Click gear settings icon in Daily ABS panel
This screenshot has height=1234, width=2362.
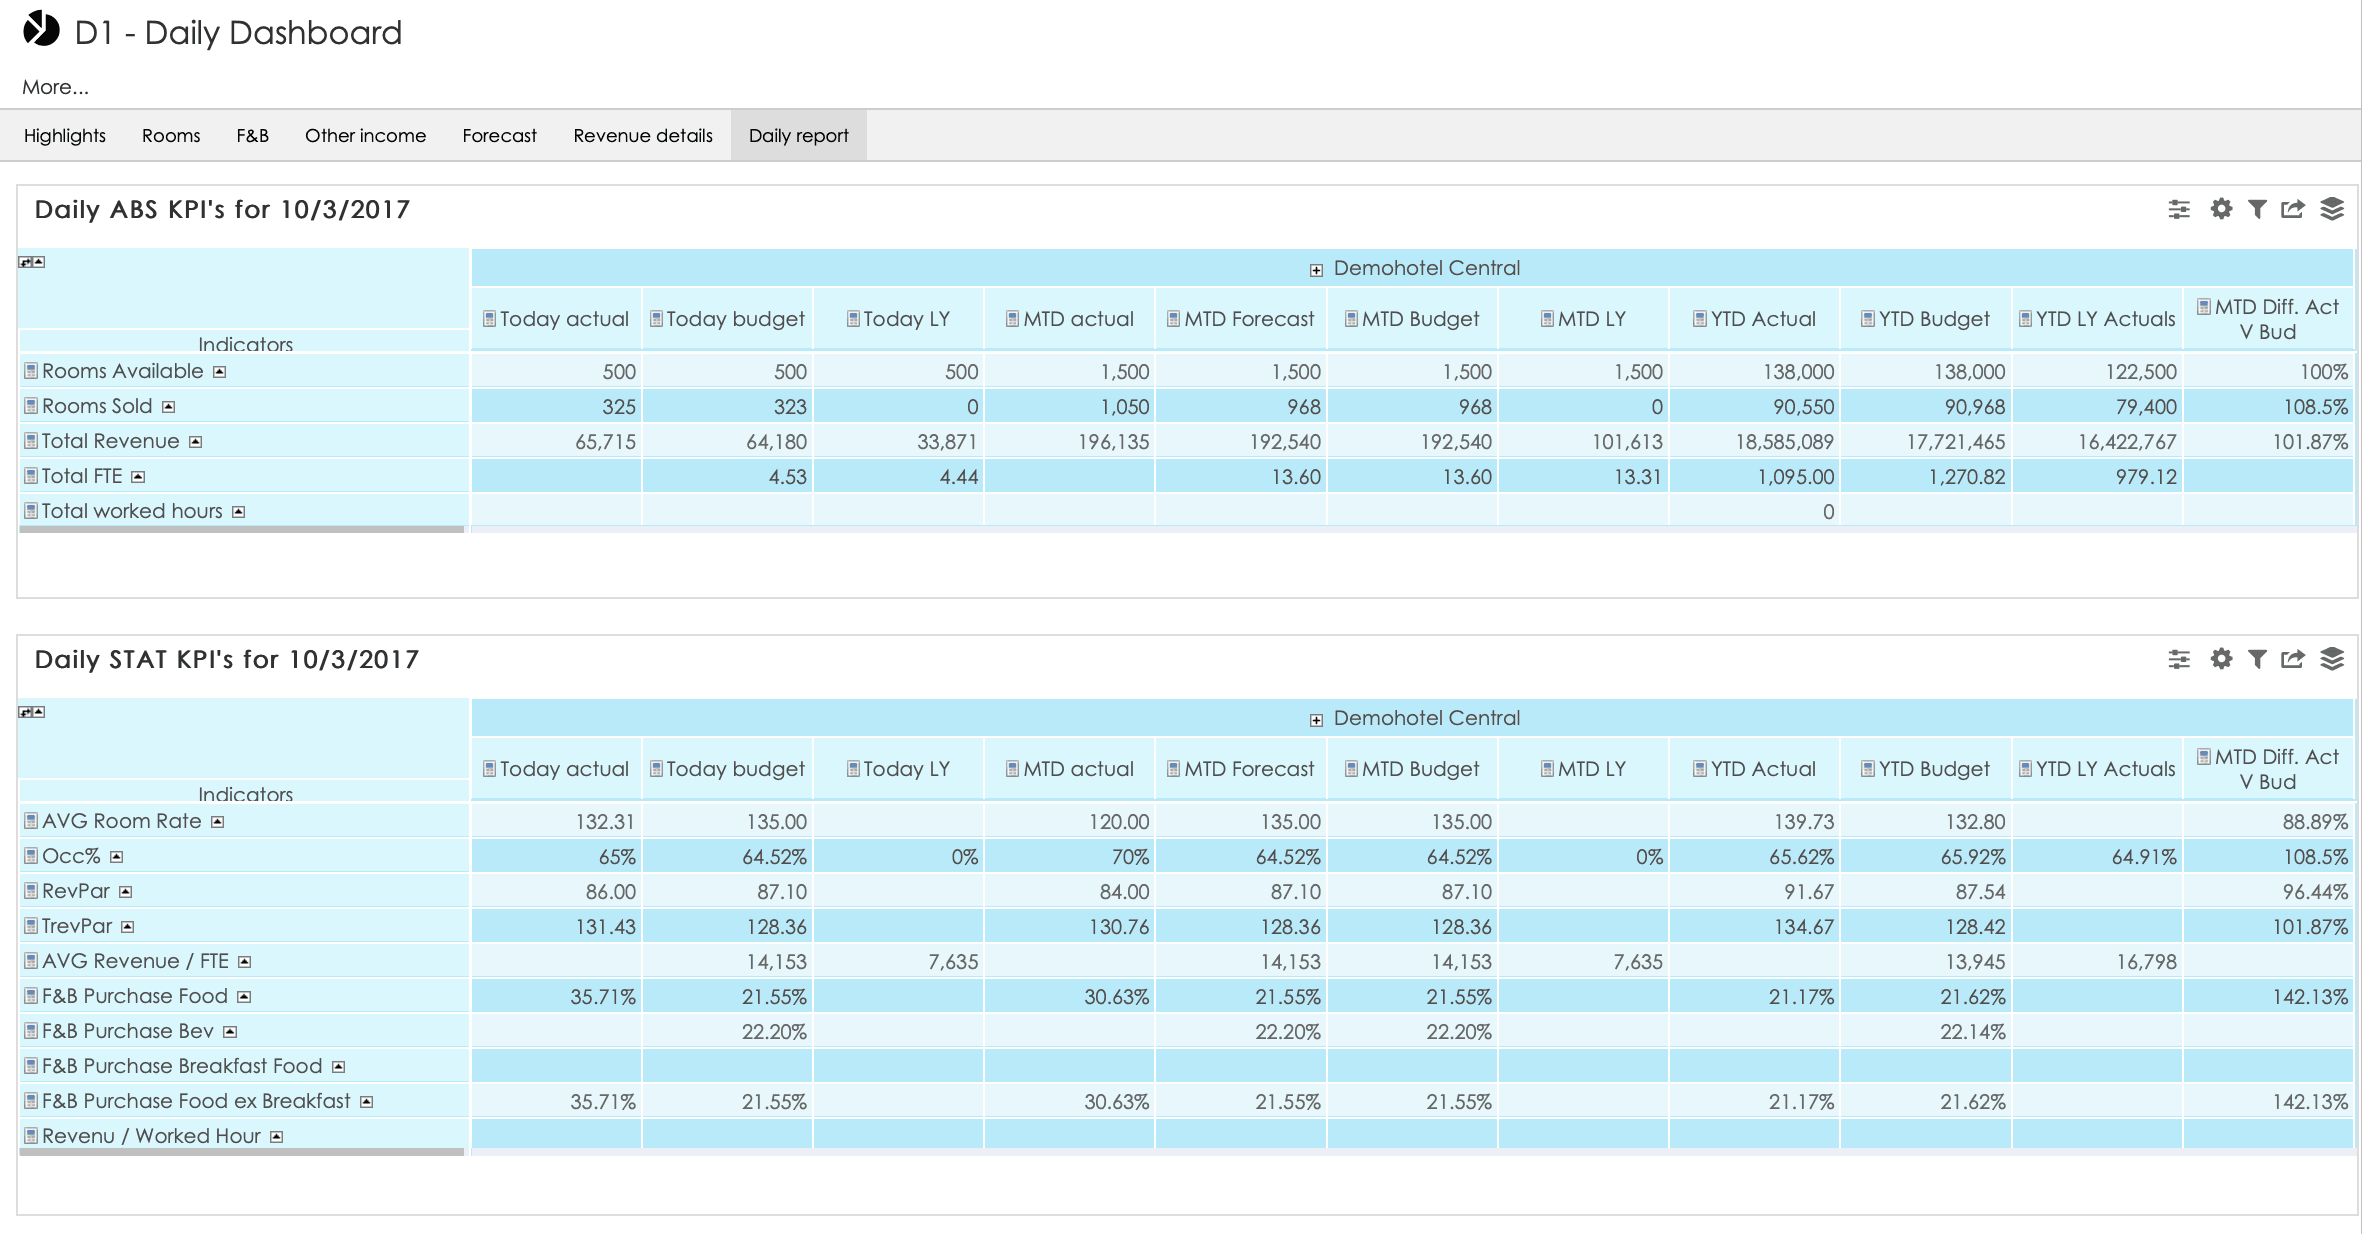(x=2221, y=209)
